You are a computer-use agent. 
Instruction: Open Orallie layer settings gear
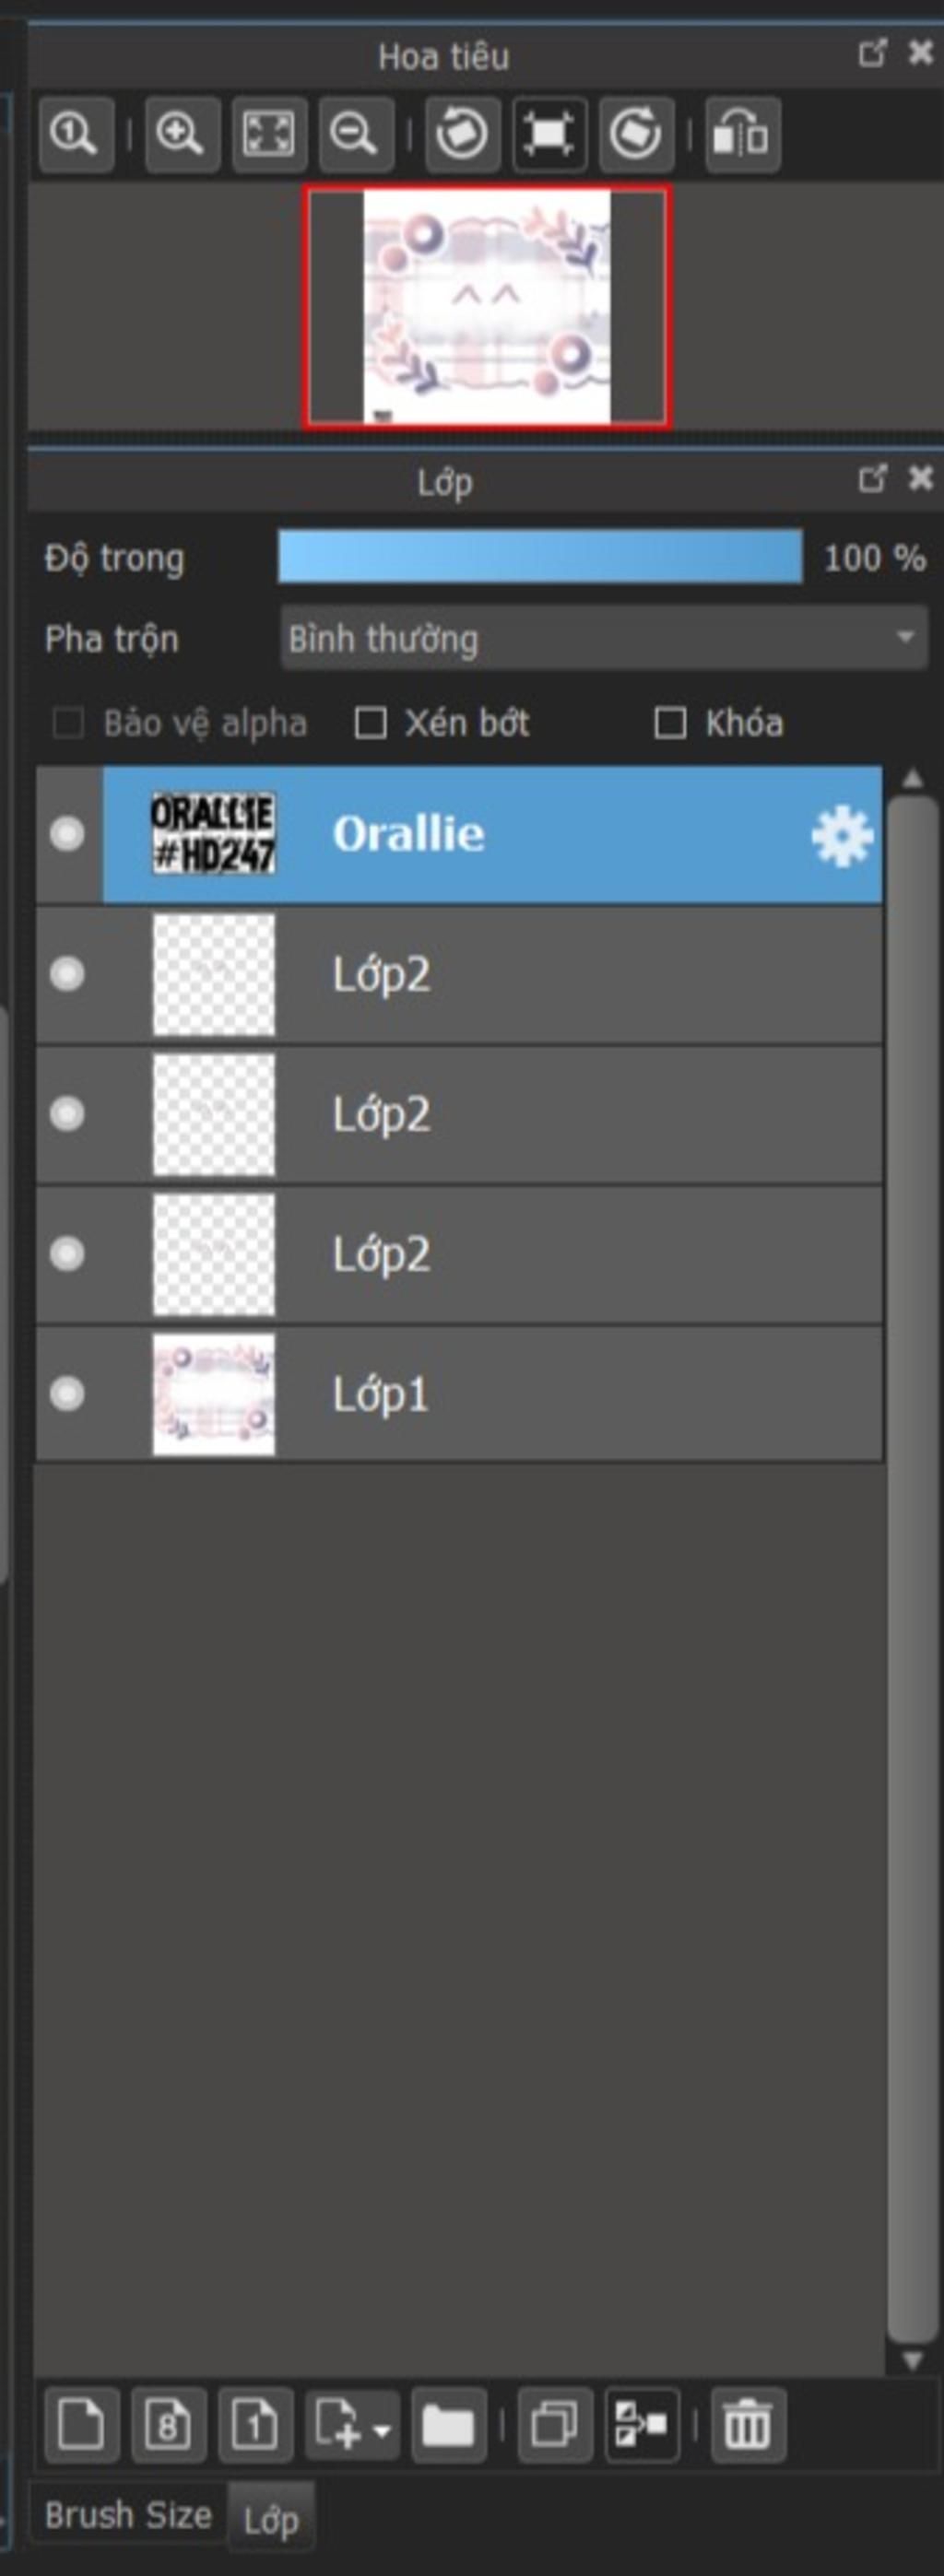point(841,835)
